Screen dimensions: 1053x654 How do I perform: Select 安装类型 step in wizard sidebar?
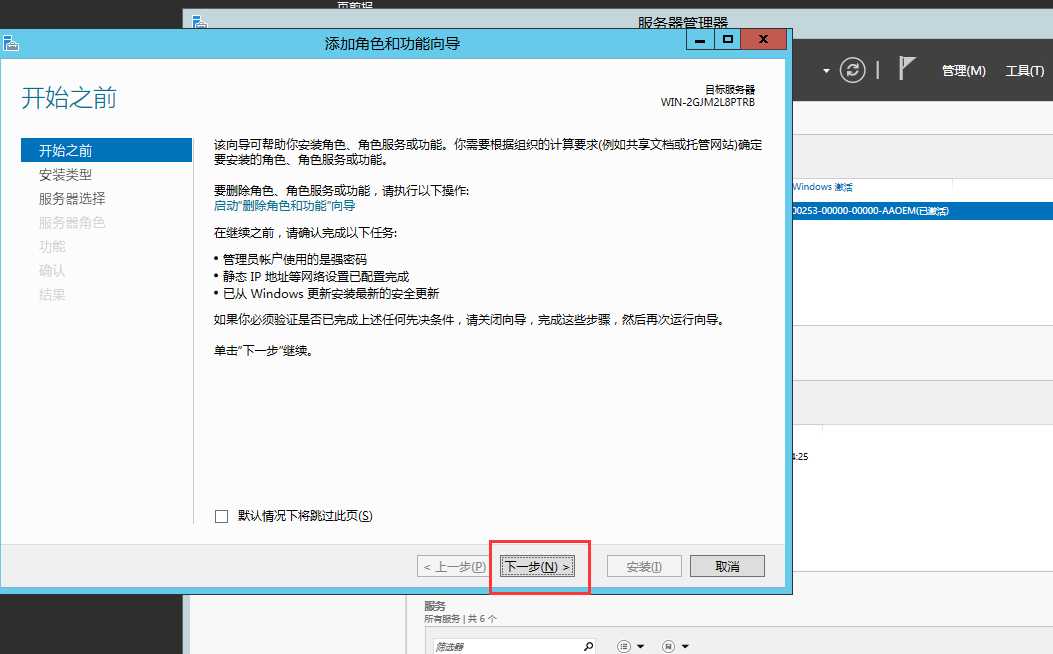tap(65, 175)
